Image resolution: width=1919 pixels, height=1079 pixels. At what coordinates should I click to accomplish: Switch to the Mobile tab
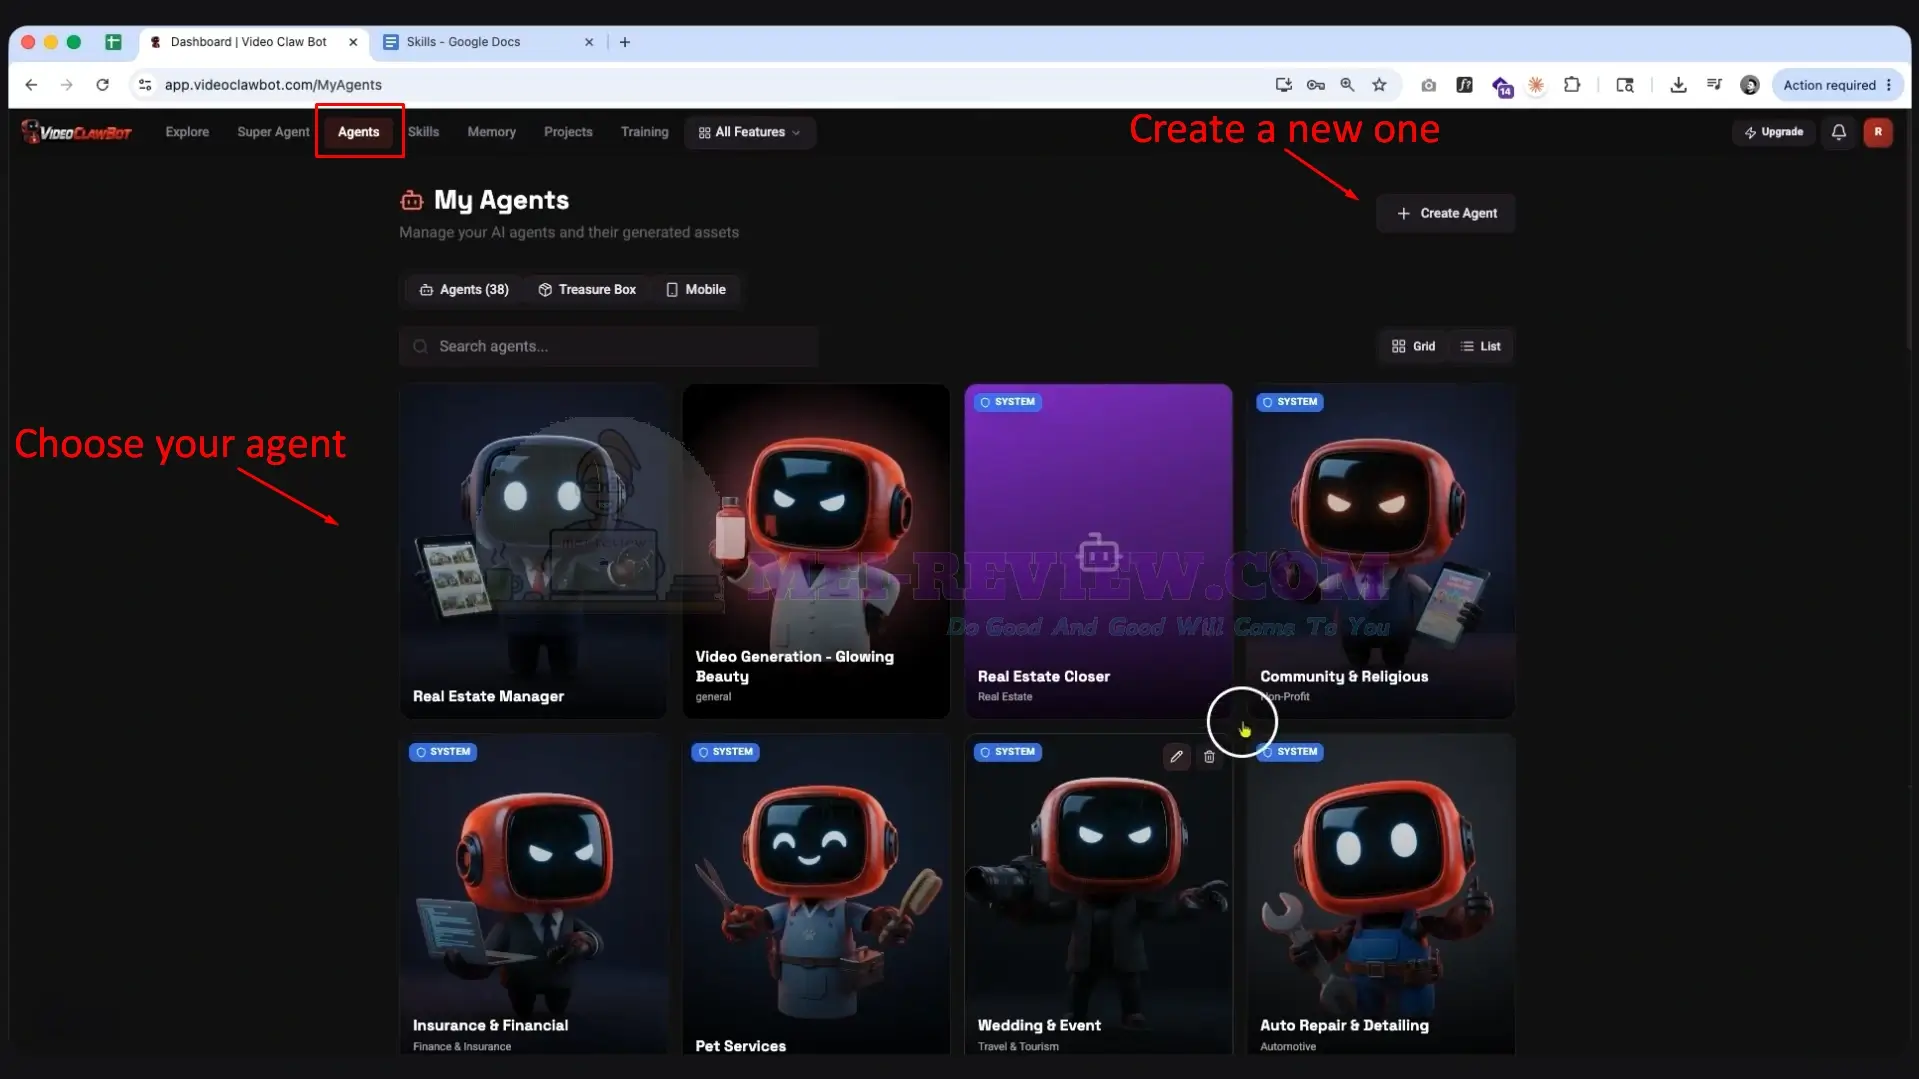click(696, 290)
